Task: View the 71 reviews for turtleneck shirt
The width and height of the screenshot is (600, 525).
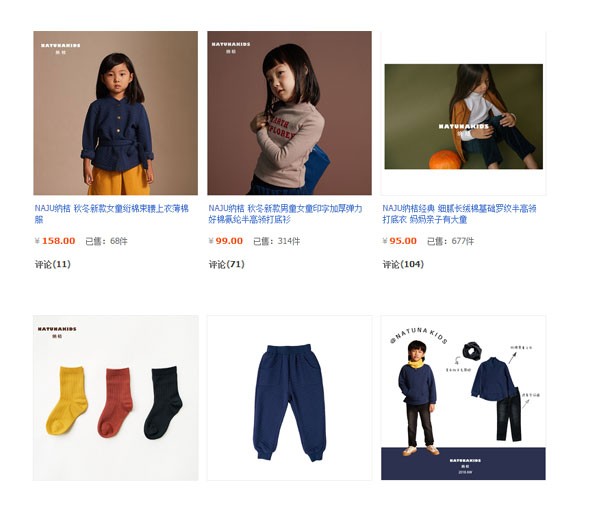Action: pos(227,264)
